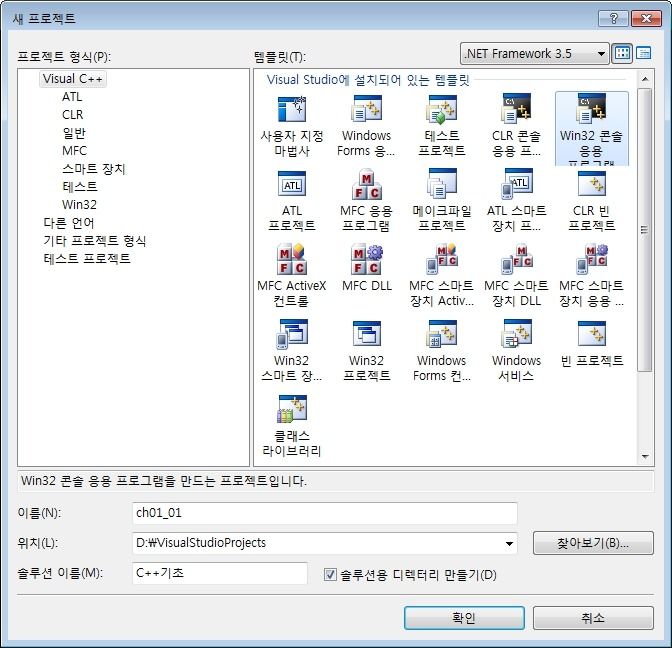The width and height of the screenshot is (672, 648).
Task: Click the 이름 project name field
Action: click(x=324, y=513)
